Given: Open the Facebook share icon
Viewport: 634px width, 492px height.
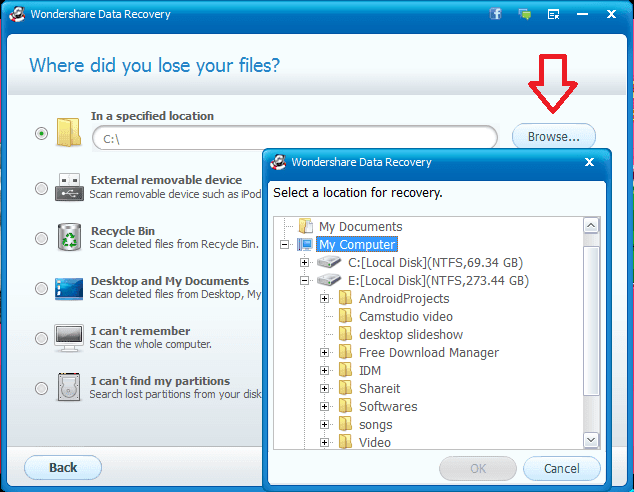Looking at the screenshot, I should [496, 14].
